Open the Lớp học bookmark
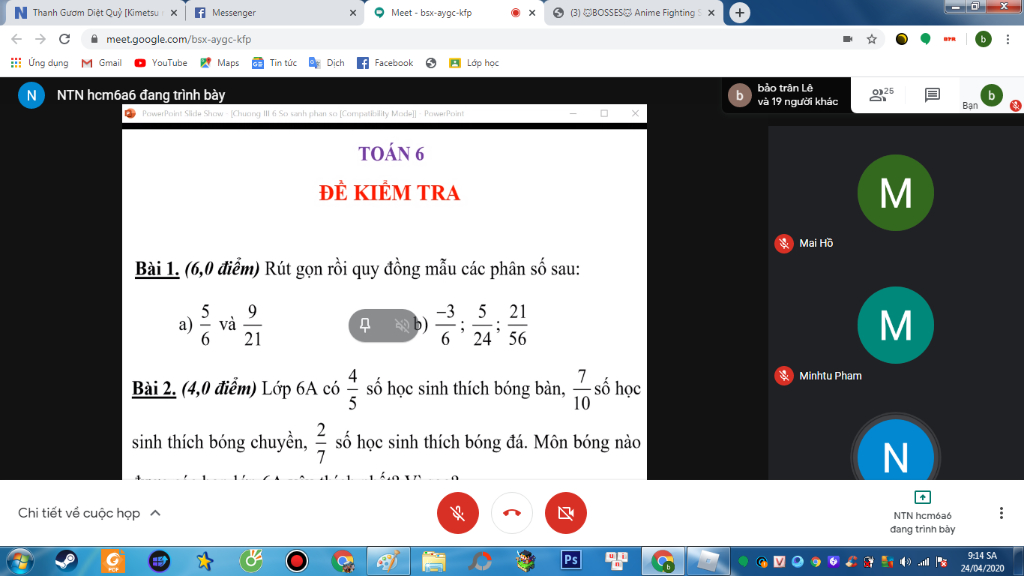This screenshot has height=576, width=1024. (x=474, y=63)
